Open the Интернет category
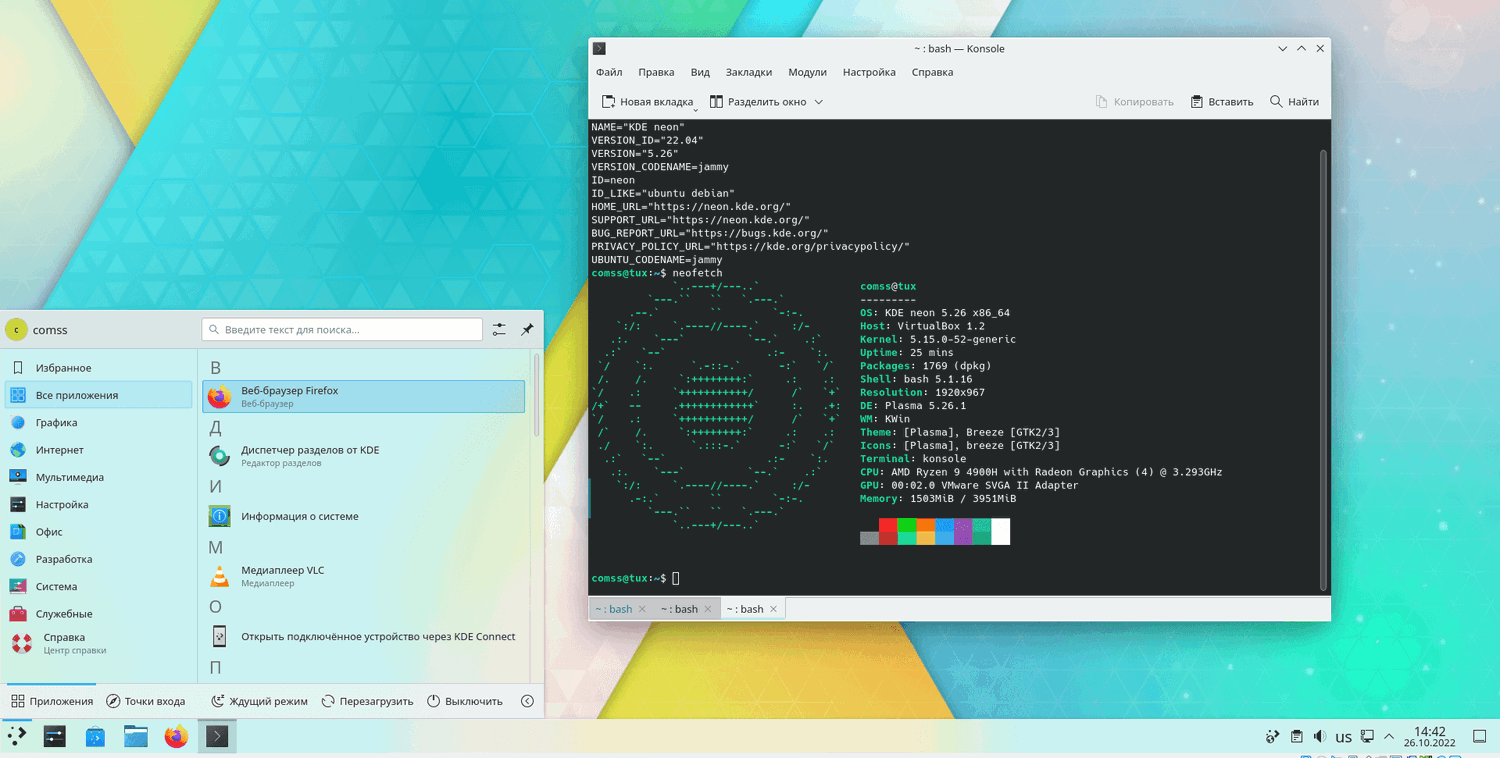This screenshot has height=758, width=1500. click(98, 450)
